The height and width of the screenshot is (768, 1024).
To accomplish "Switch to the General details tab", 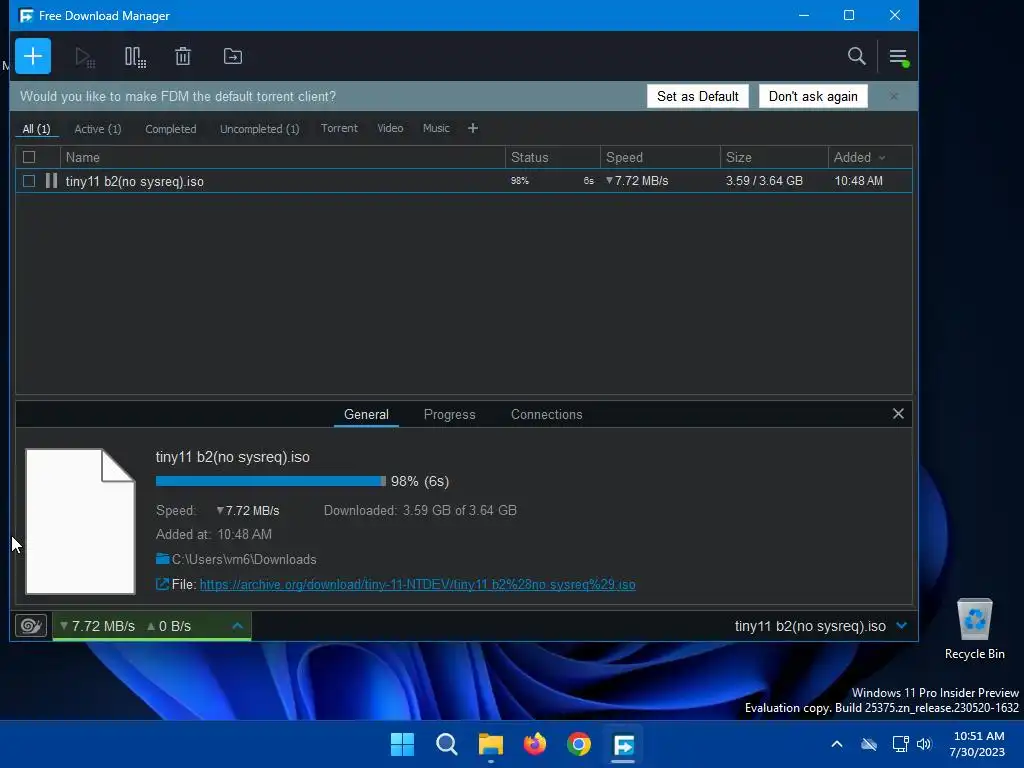I will click(x=366, y=414).
